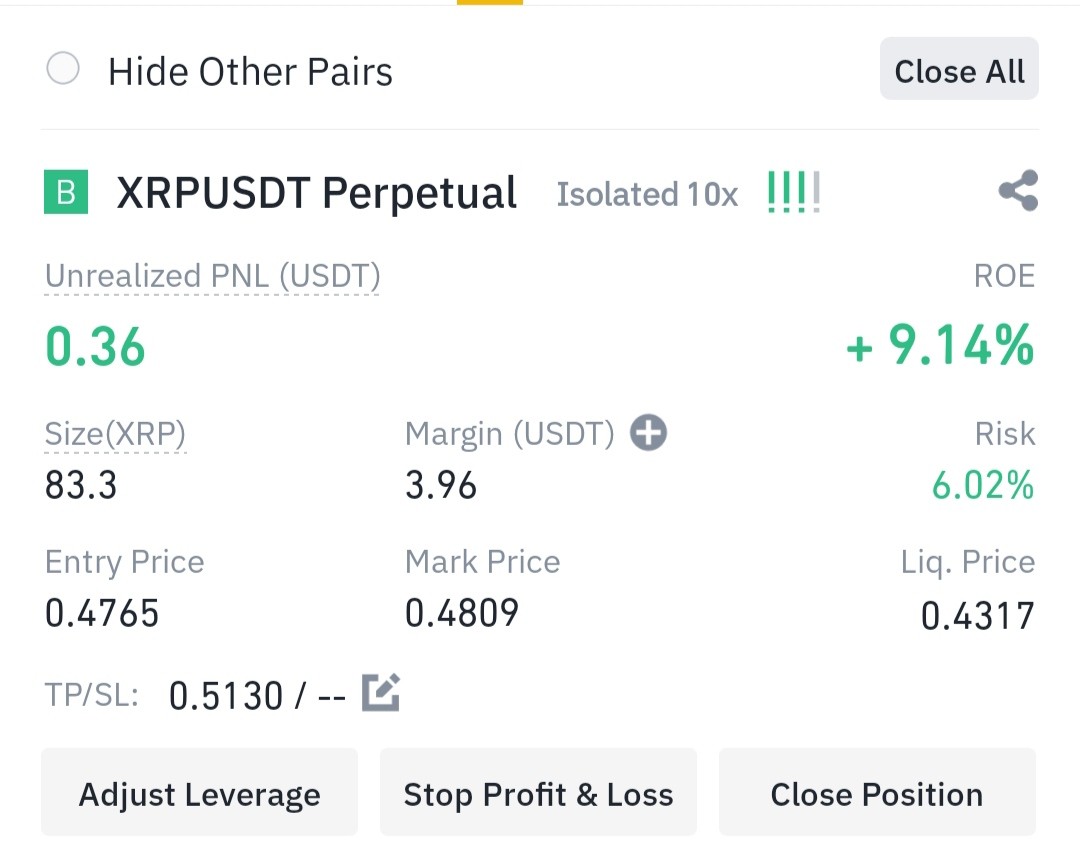Tap the Size(XRP) underlined label
1080x849 pixels.
pos(115,434)
